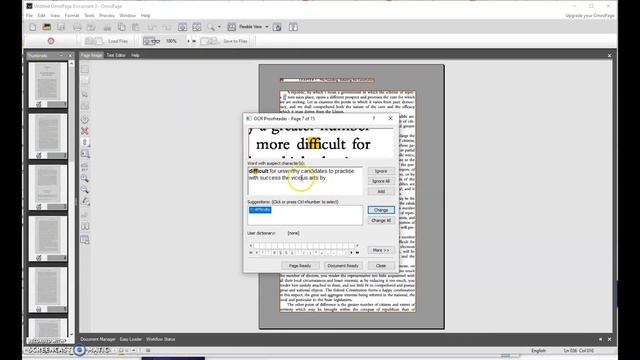Viewport: 640px width, 360px height.
Task: Switch to the Workflow Status tab
Action: click(160, 339)
